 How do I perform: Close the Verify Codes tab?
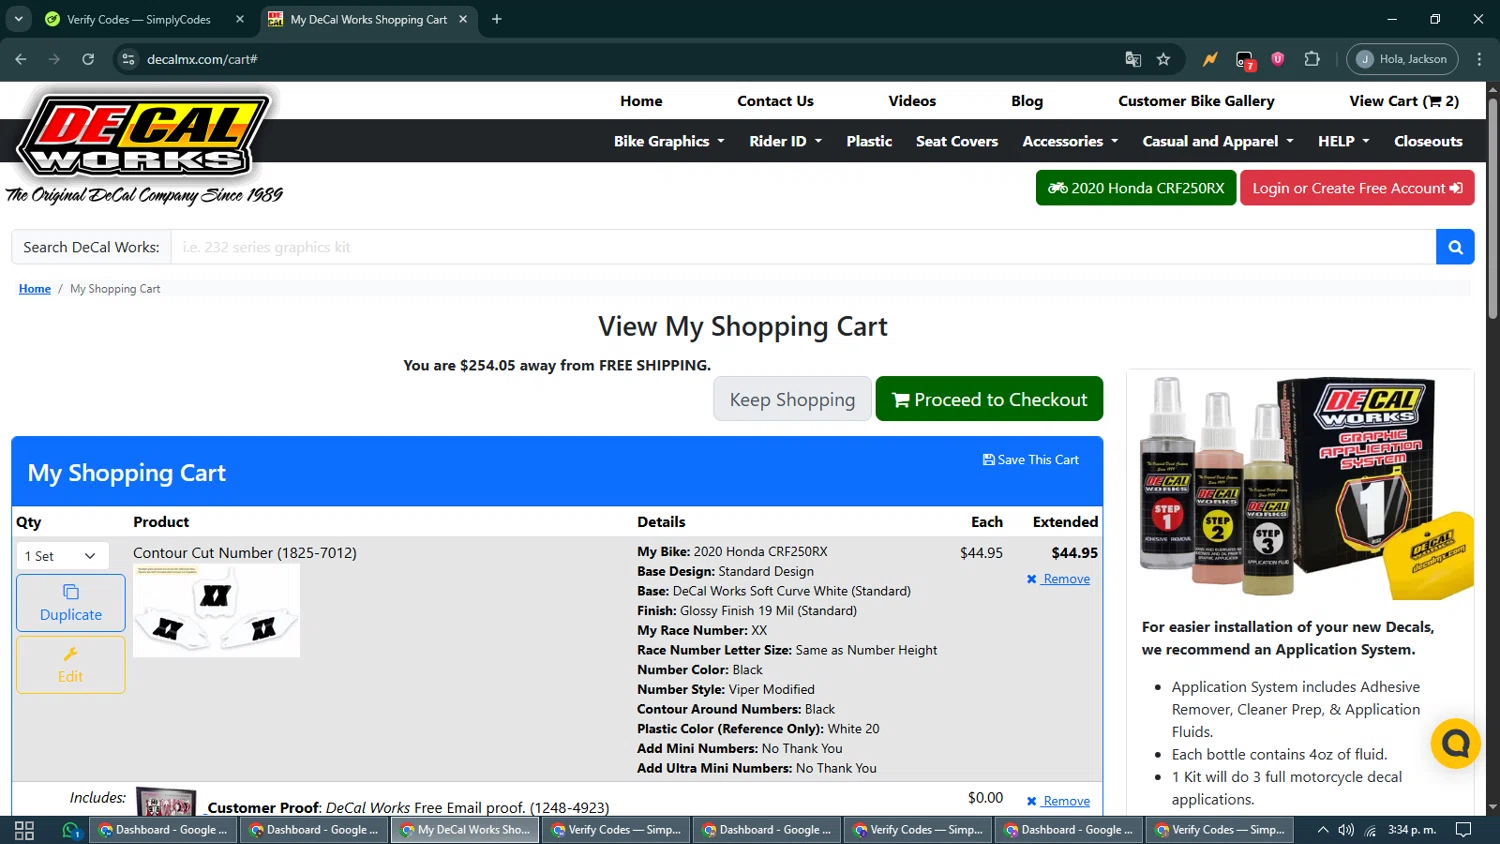point(240,19)
